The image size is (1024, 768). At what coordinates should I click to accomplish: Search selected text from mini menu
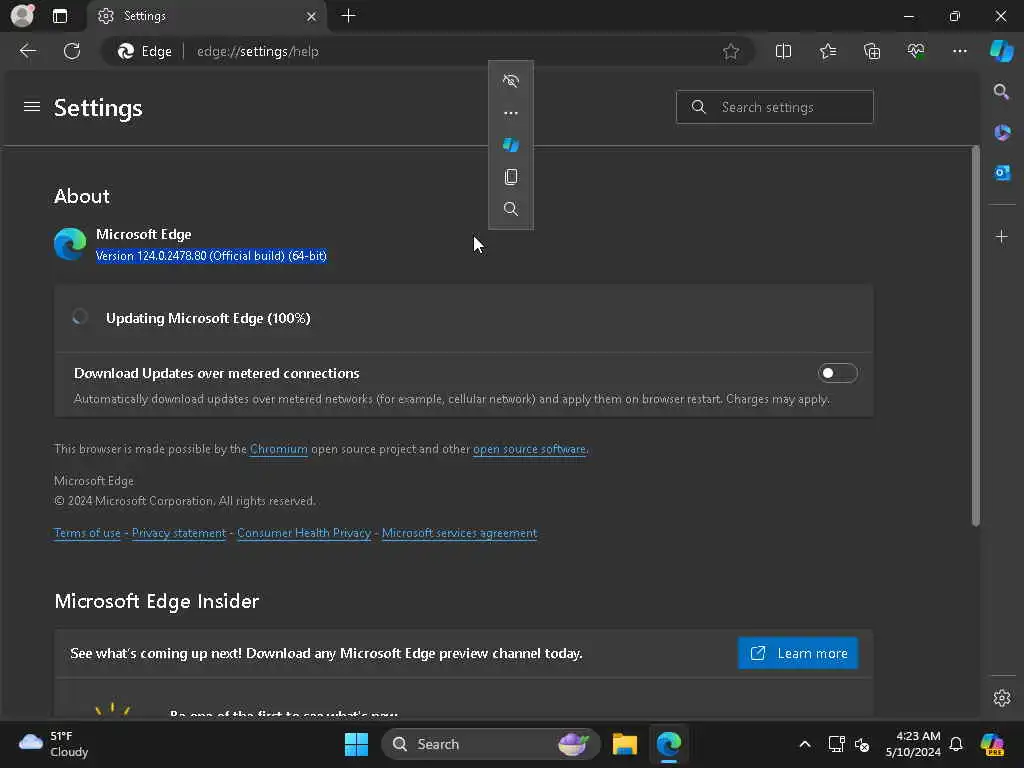coord(511,209)
